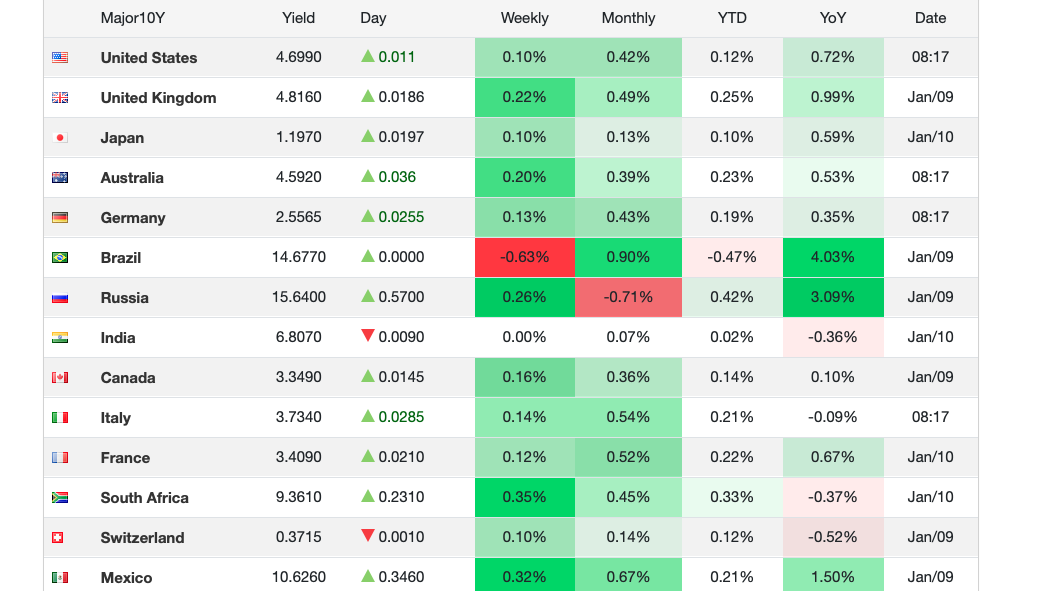Click the Canada flag icon
The width and height of the screenshot is (1058, 591).
coord(60,377)
